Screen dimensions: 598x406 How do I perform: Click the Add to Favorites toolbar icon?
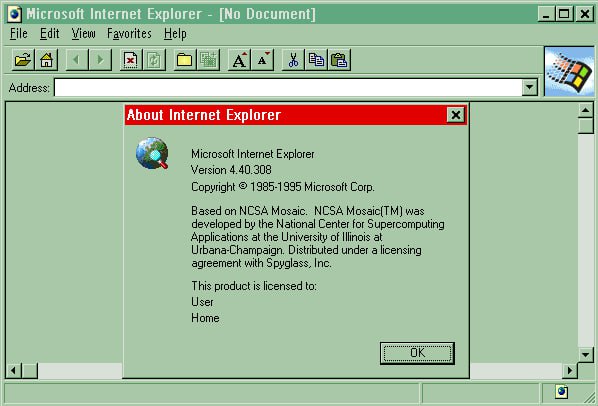pos(208,60)
